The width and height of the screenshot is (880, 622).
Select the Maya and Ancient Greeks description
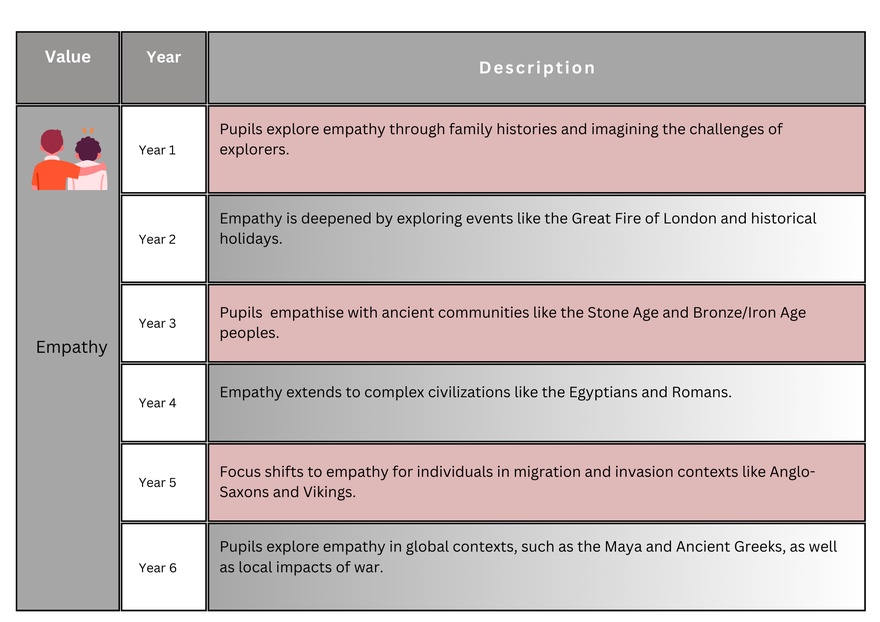pos(528,556)
